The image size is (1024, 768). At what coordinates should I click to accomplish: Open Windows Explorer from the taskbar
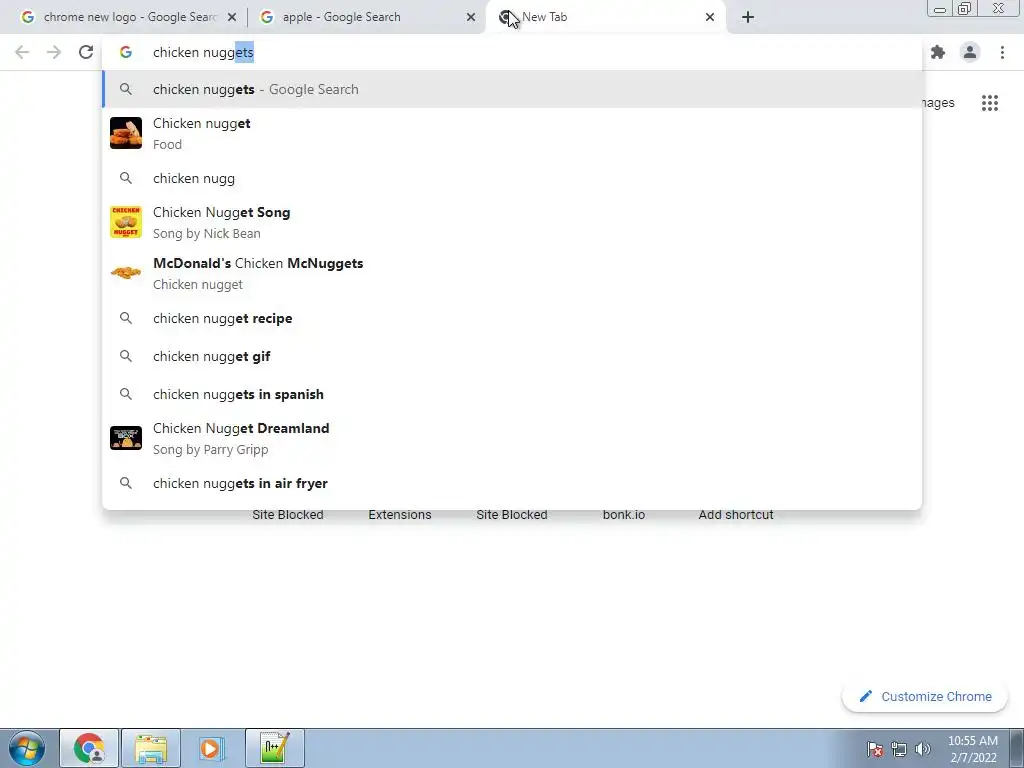click(151, 748)
